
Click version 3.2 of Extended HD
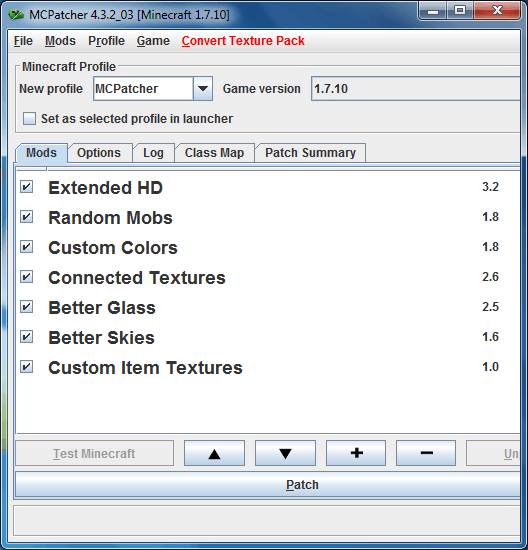click(490, 187)
